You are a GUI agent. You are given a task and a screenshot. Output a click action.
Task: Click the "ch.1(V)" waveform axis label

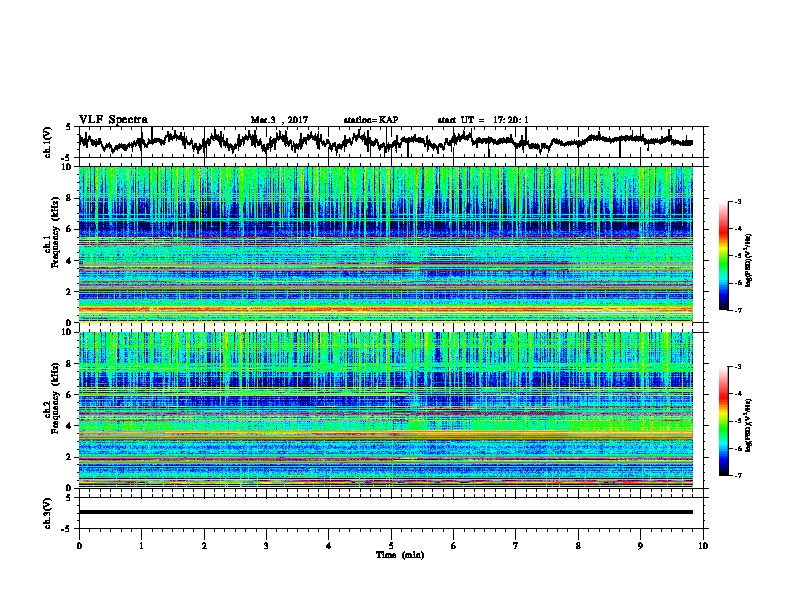coord(48,142)
